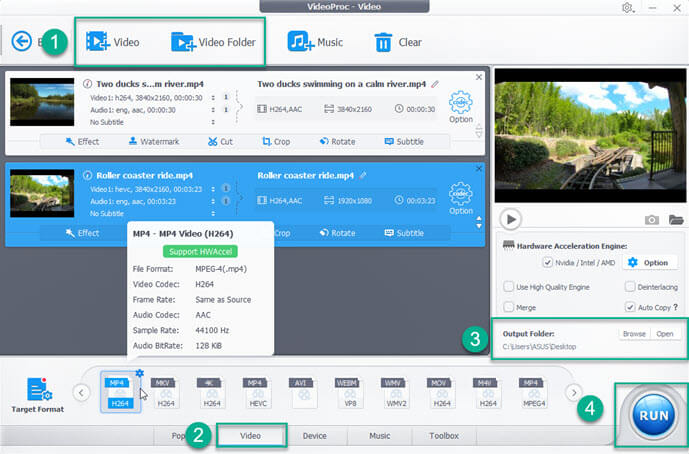Take a snapshot with camera icon
This screenshot has width=689, height=454.
652,219
